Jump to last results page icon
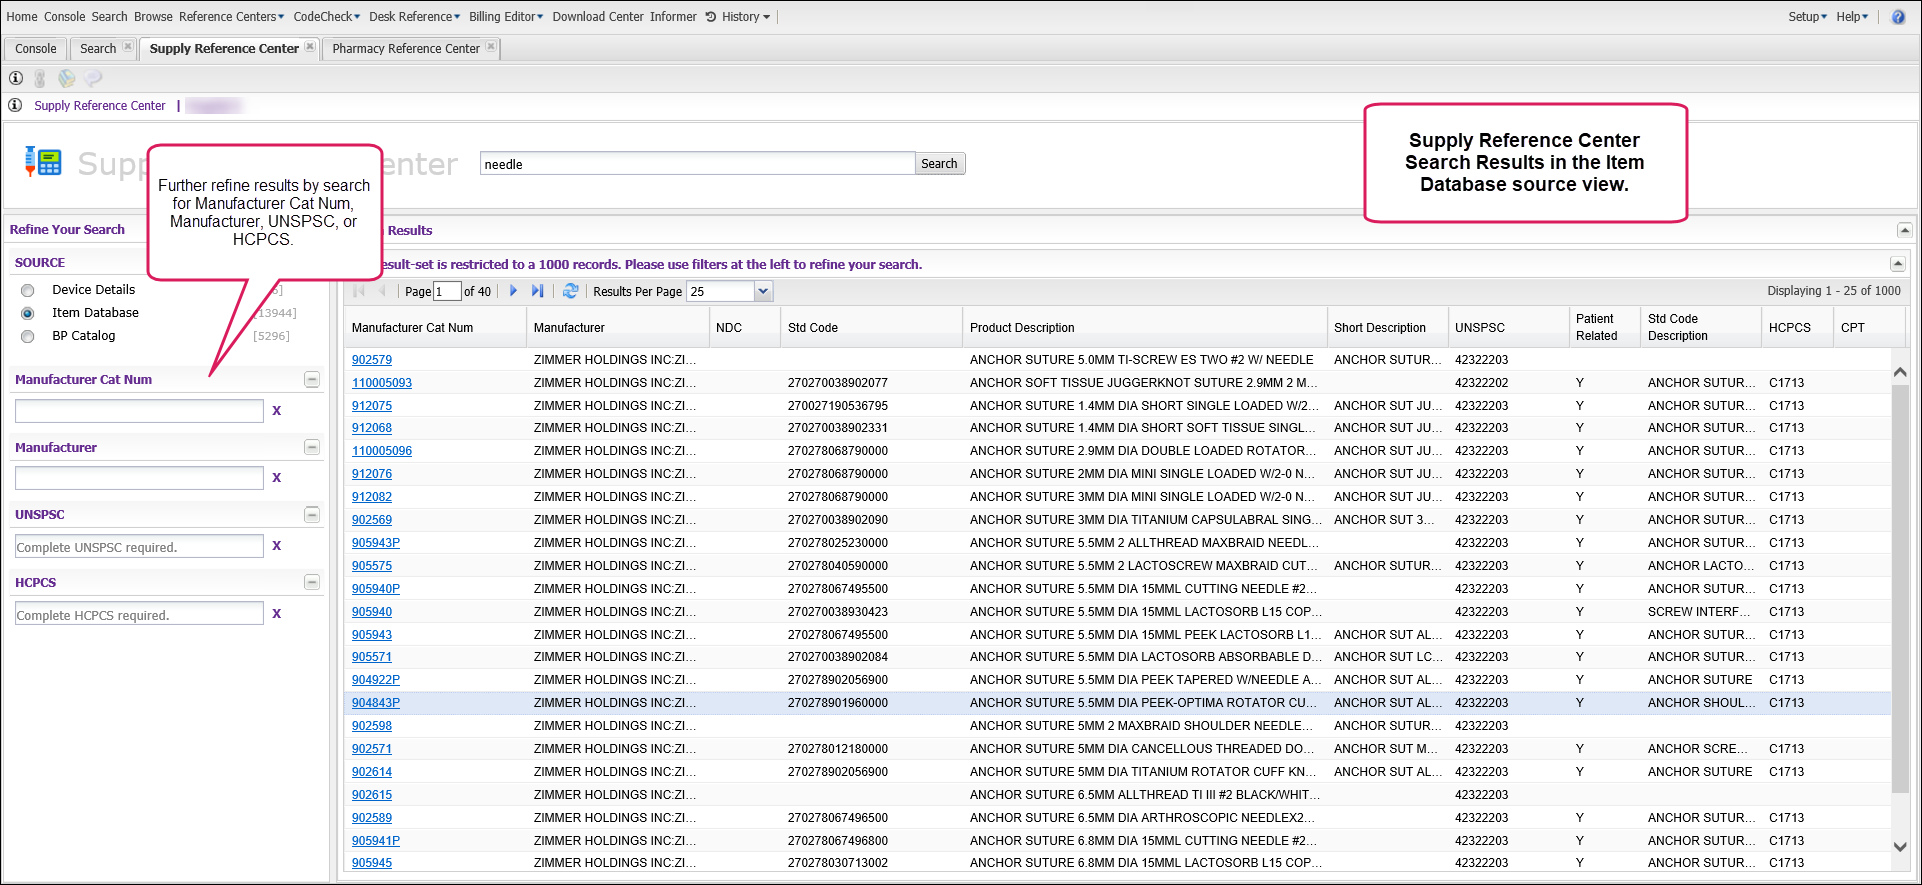 (537, 291)
